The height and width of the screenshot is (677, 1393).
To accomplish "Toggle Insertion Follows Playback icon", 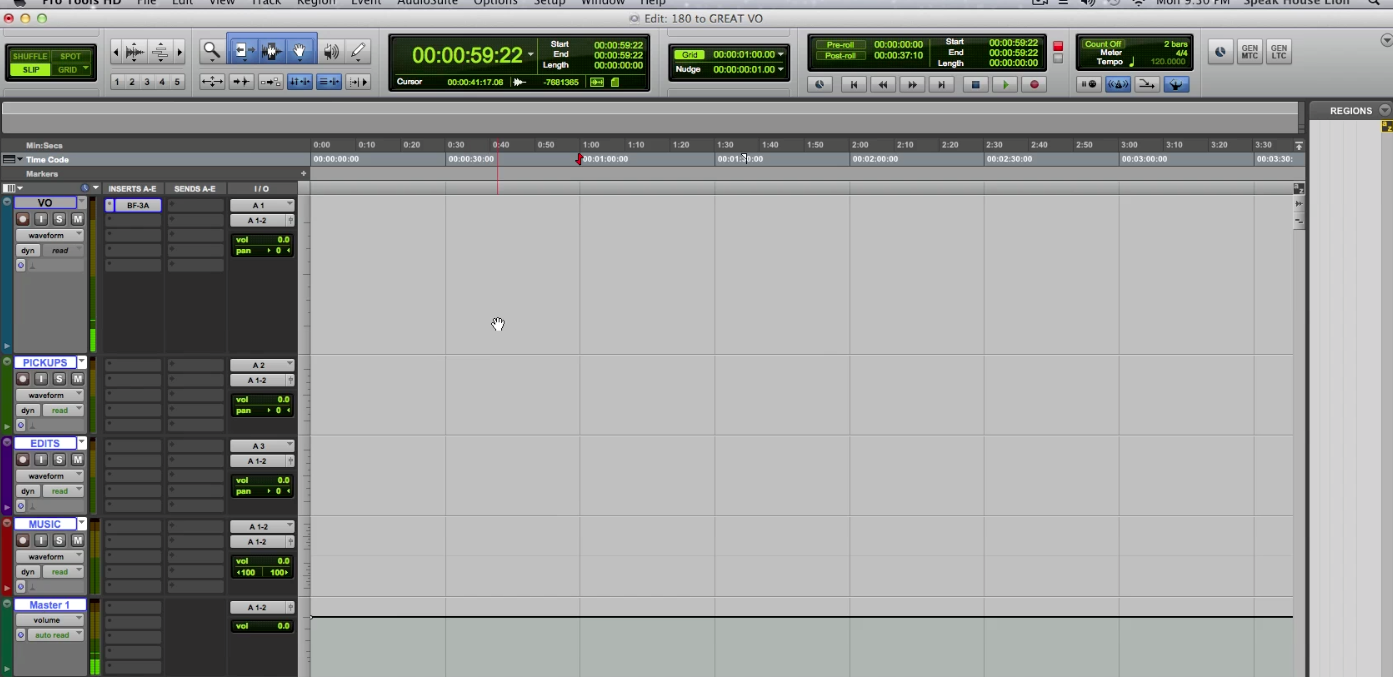I will click(358, 82).
